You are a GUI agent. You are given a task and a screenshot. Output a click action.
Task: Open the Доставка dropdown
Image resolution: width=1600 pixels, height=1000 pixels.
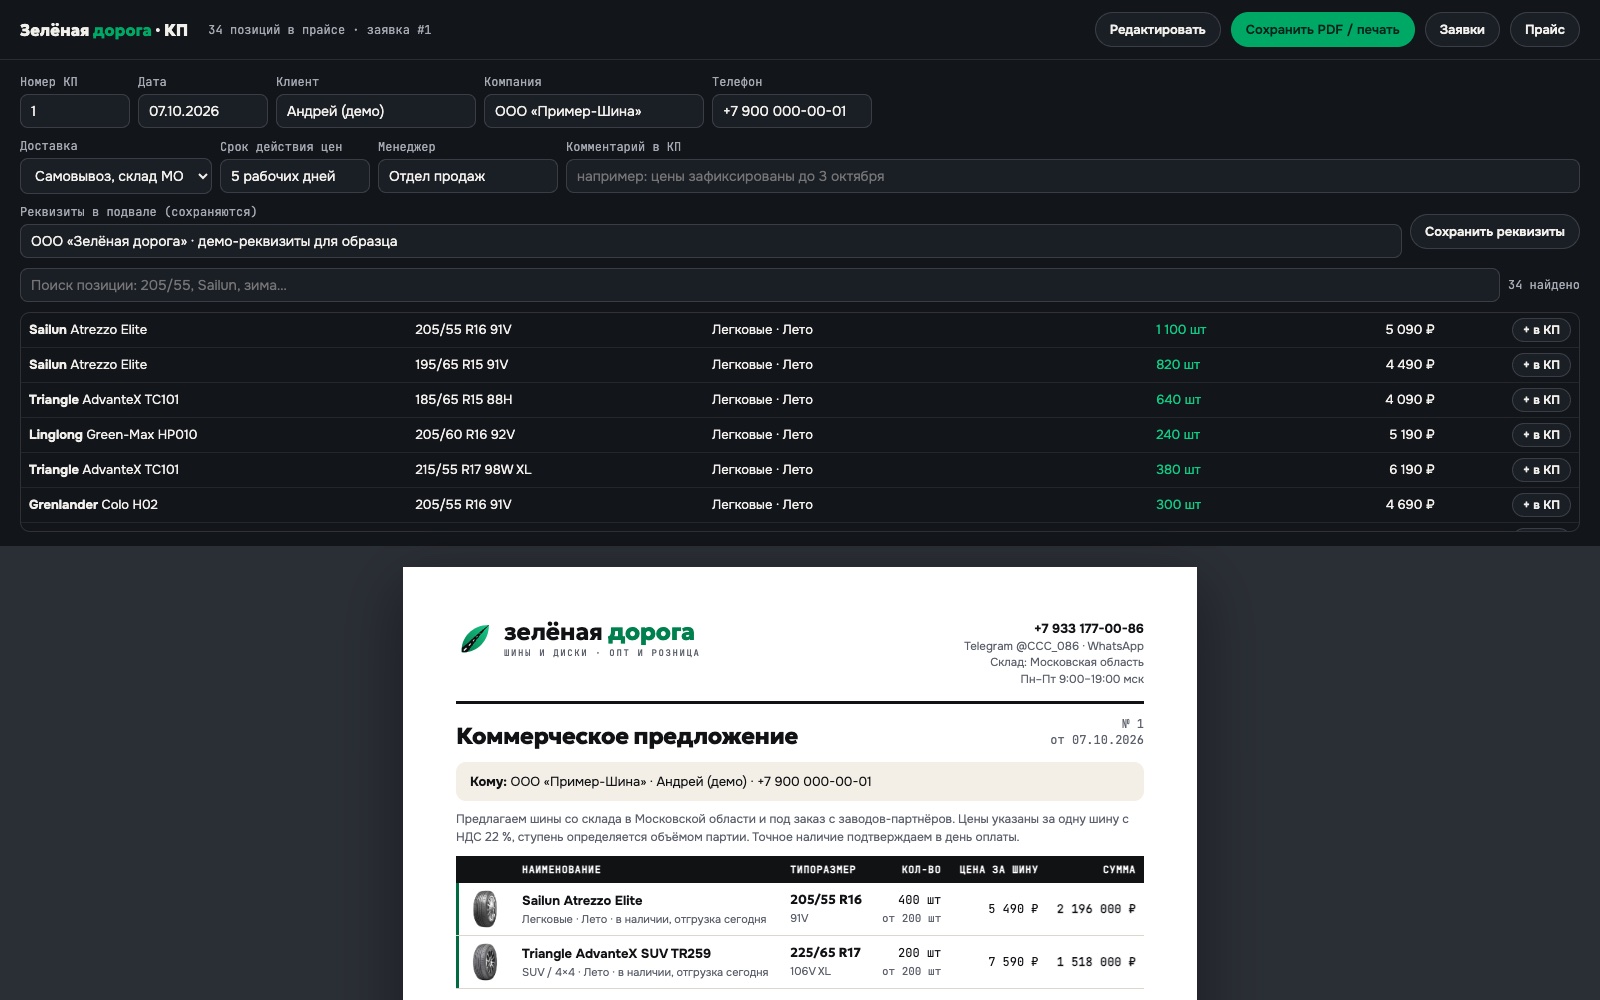(x=116, y=176)
